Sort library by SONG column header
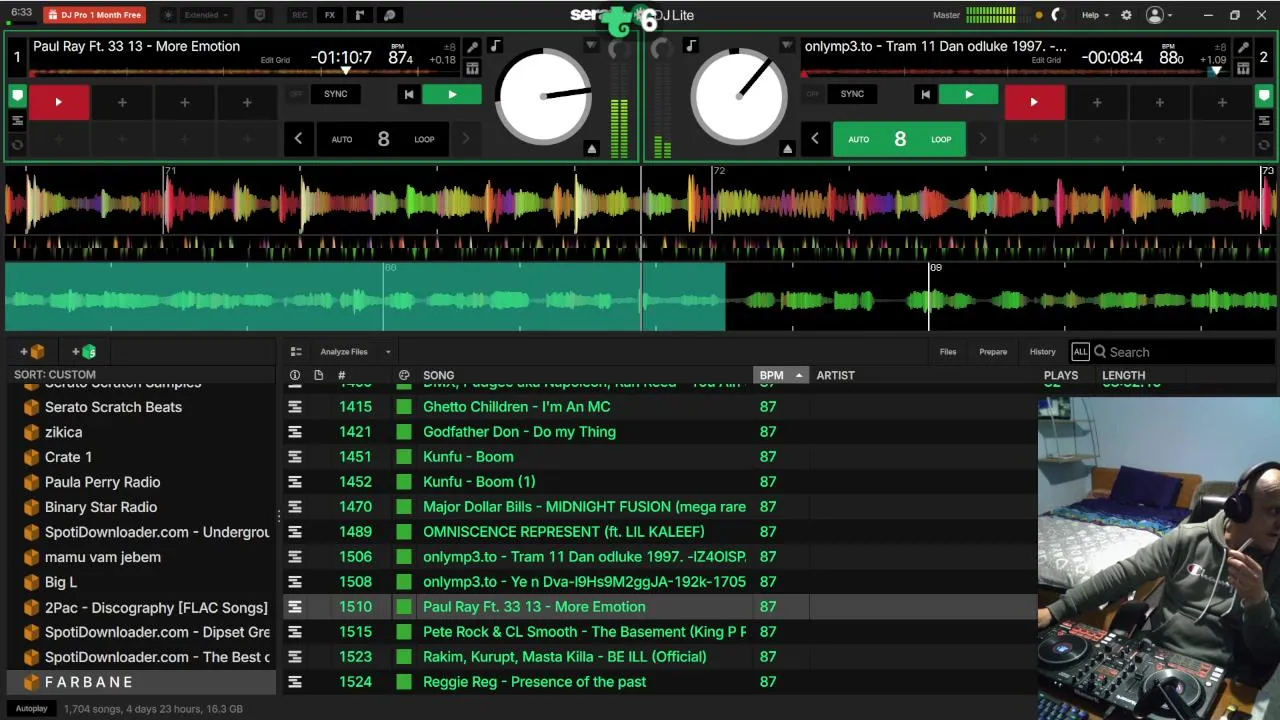Image resolution: width=1280 pixels, height=720 pixels. (x=438, y=375)
